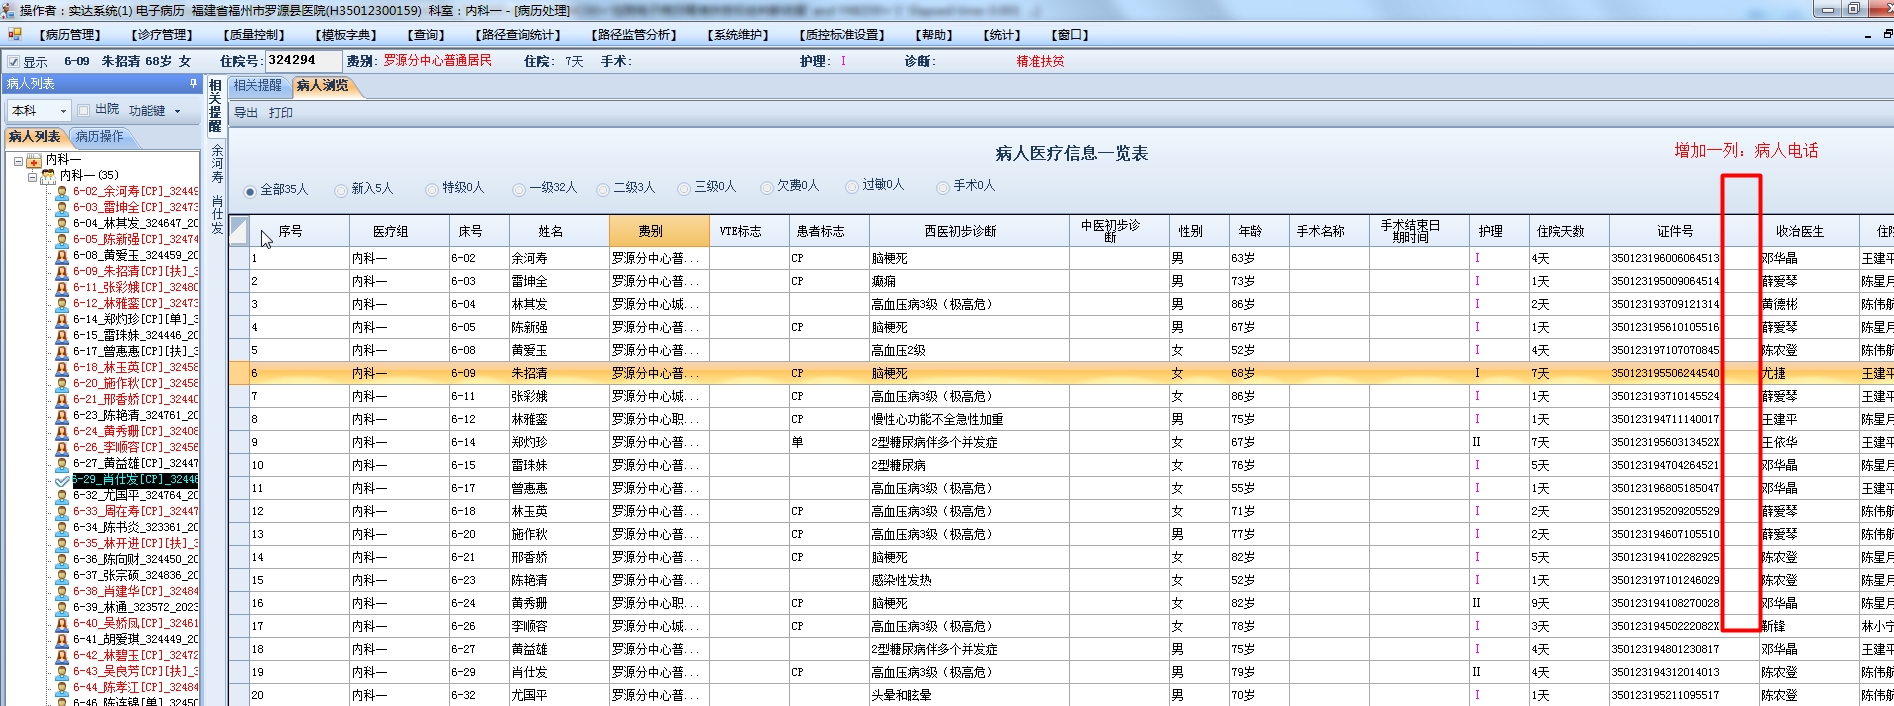Open the 质控标准设置 menu
The width and height of the screenshot is (1894, 706).
click(843, 35)
